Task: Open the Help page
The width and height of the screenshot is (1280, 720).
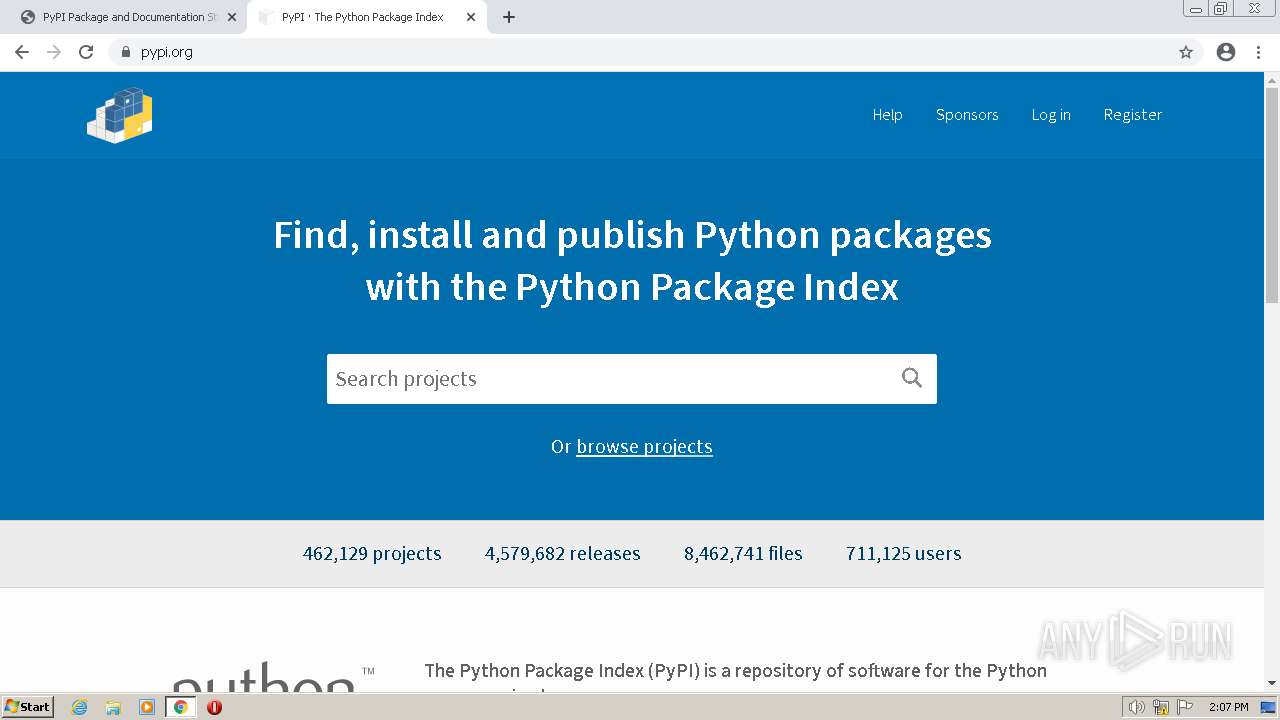Action: pos(887,115)
